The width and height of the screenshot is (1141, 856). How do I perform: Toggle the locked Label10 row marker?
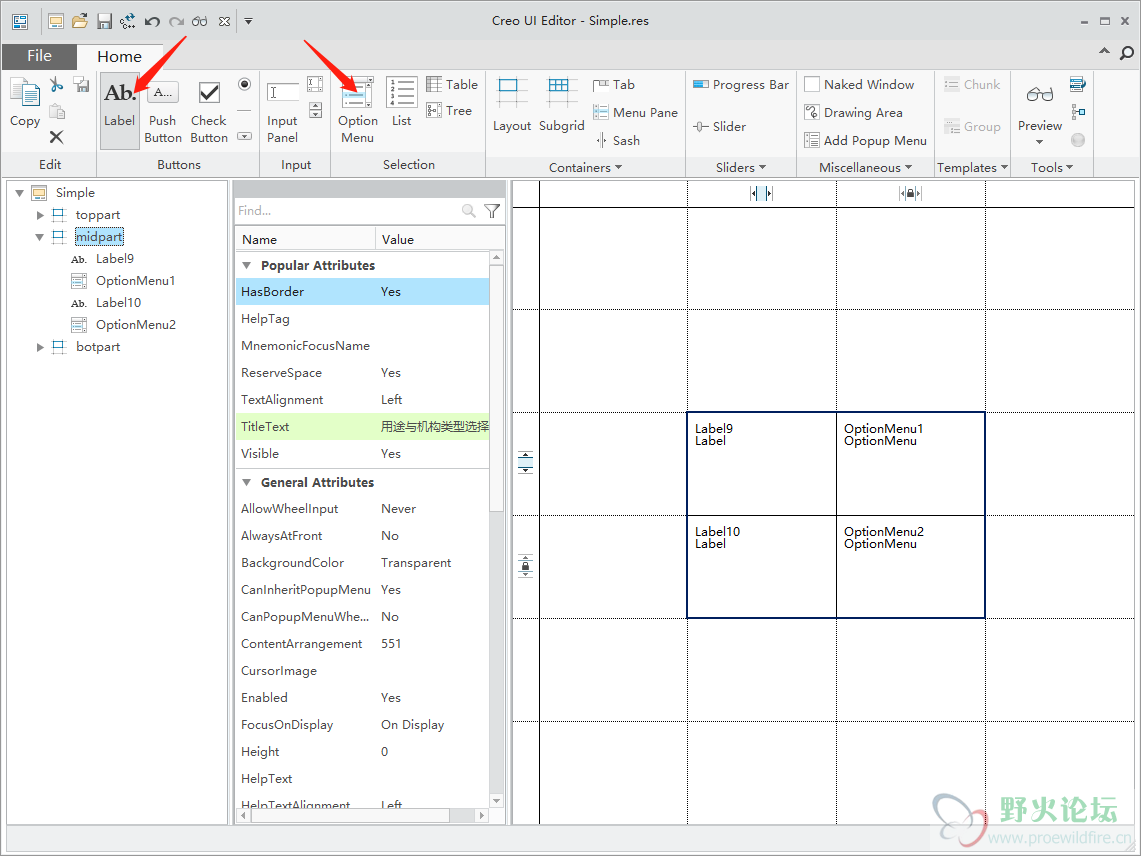(525, 566)
